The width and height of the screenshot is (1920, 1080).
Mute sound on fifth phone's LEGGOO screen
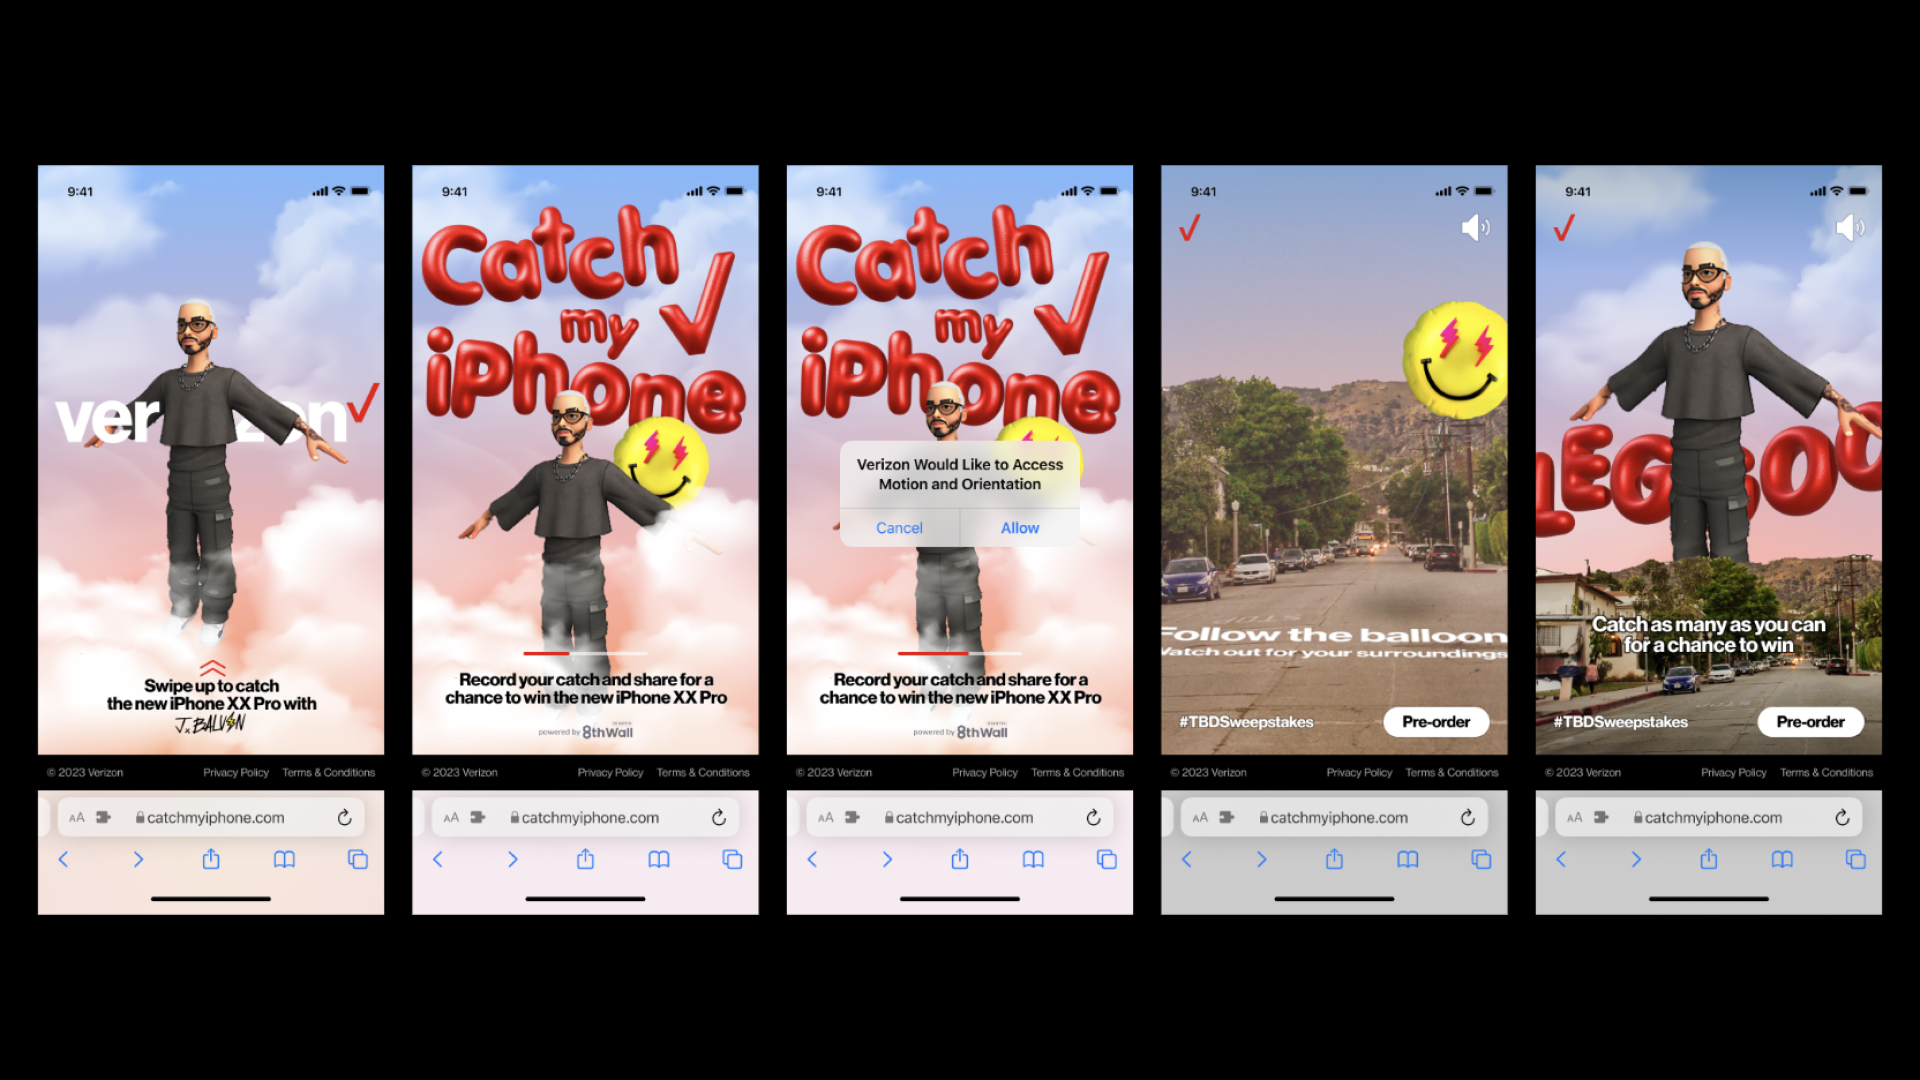1850,228
